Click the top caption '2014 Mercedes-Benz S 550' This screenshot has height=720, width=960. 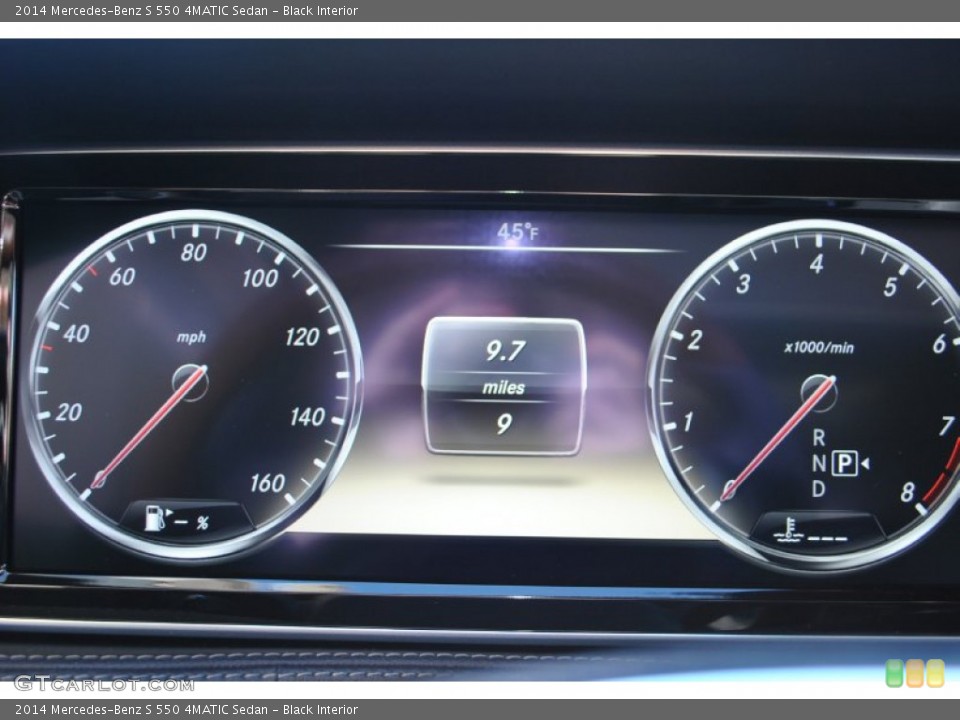tap(97, 10)
